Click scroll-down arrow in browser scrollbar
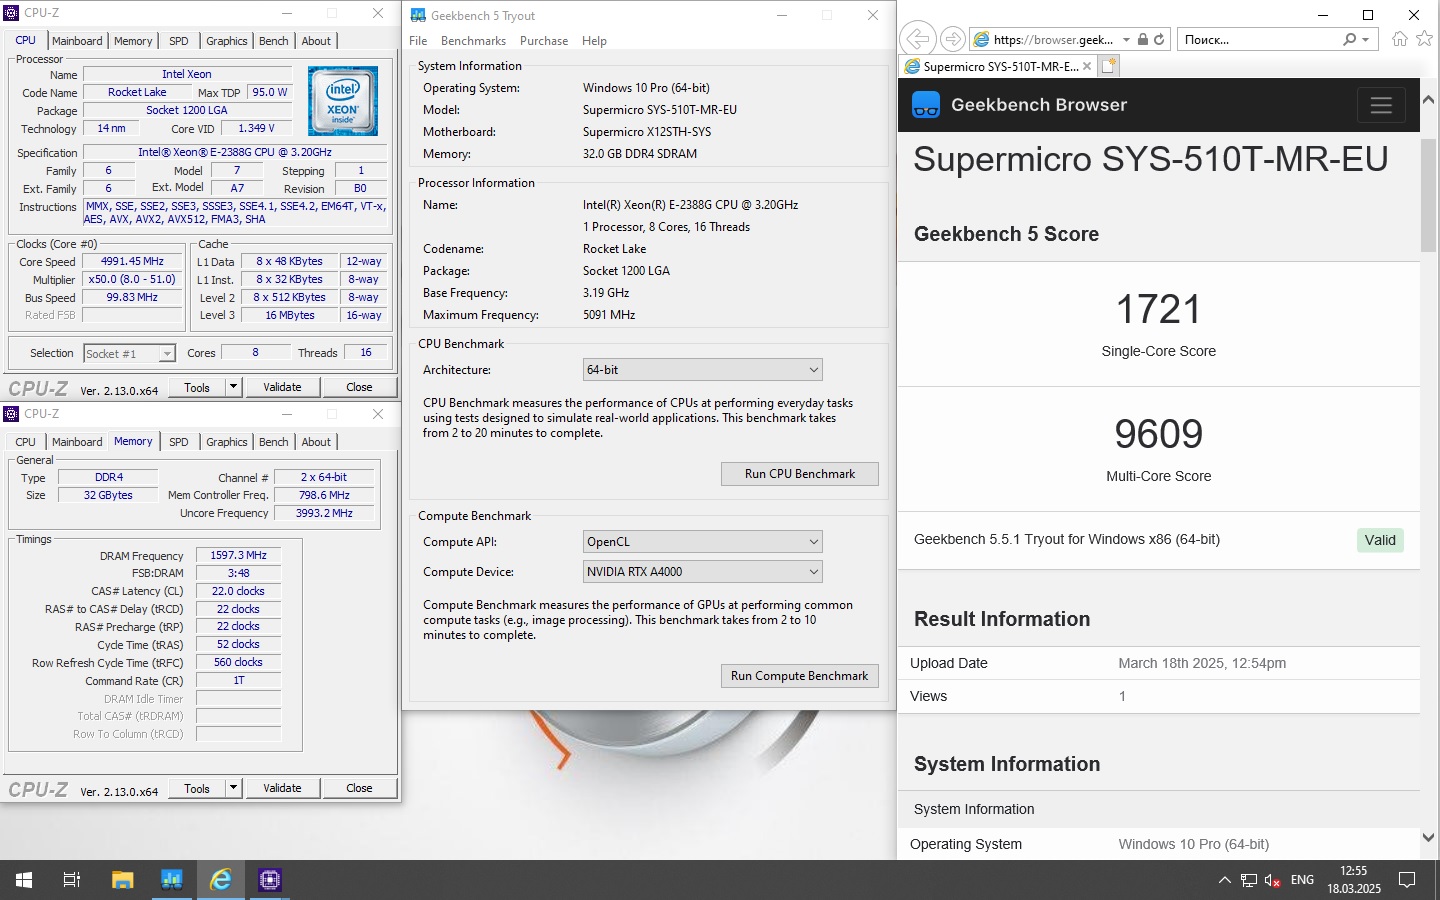 pyautogui.click(x=1428, y=838)
